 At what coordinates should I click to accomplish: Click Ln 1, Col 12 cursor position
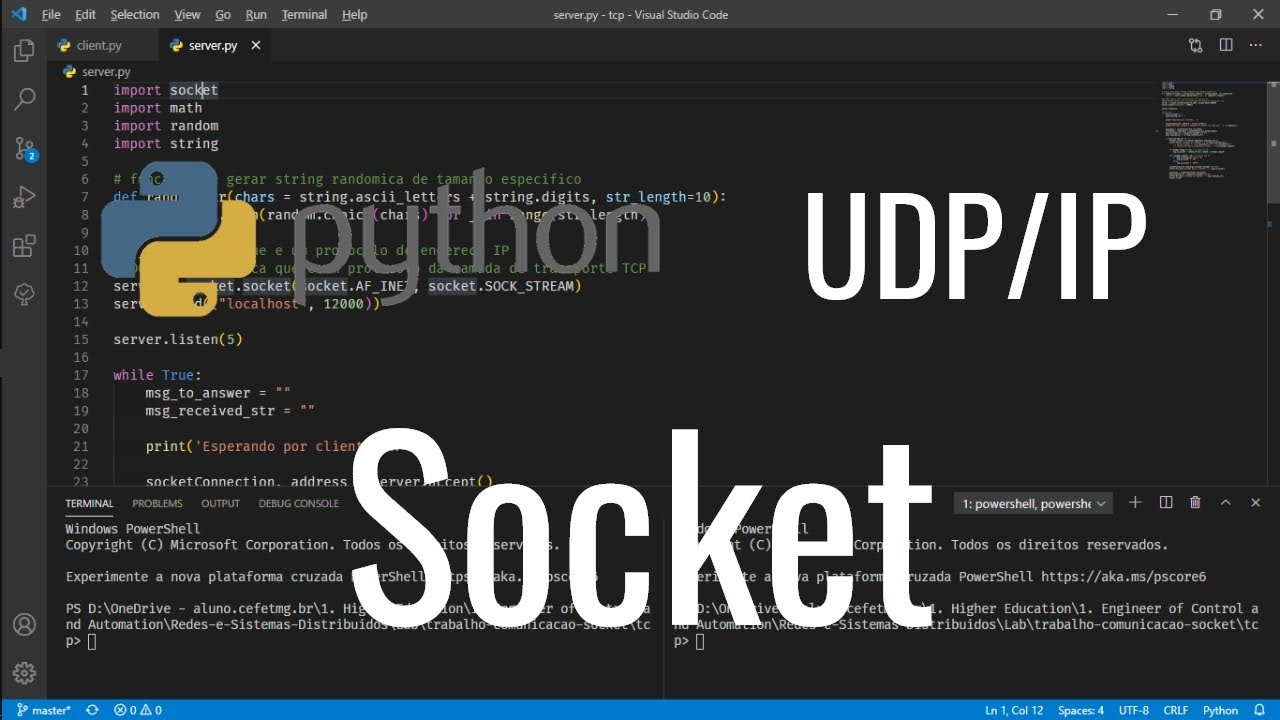coord(1014,710)
